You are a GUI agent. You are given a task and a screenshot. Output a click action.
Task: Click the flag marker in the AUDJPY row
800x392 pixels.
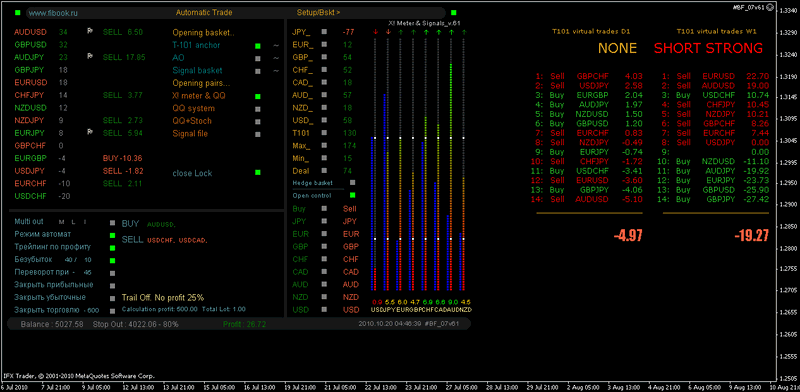(x=90, y=57)
